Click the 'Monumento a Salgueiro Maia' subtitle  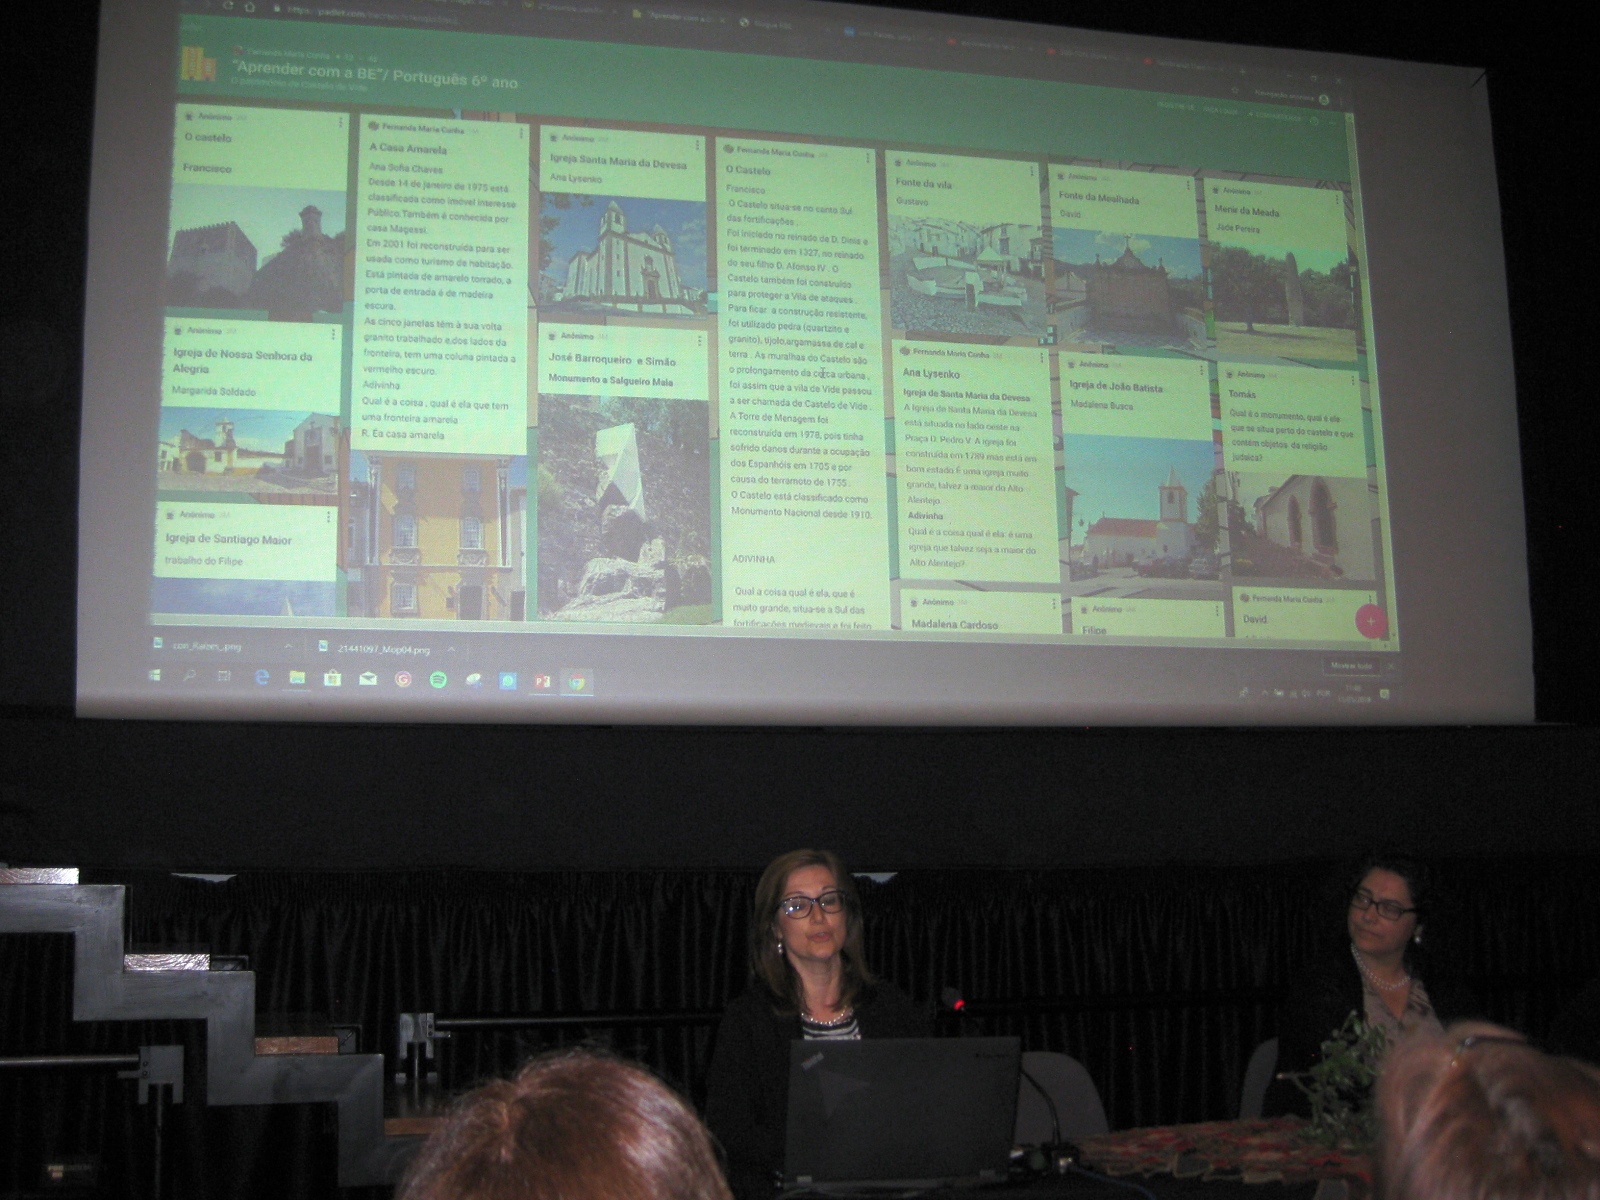pyautogui.click(x=610, y=381)
